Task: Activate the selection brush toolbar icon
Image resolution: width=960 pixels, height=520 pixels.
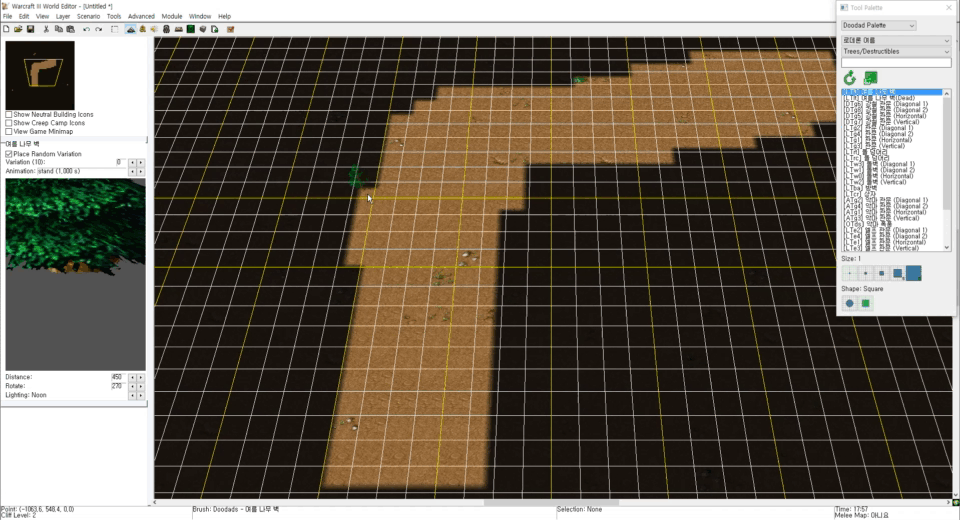Action: coord(114,29)
